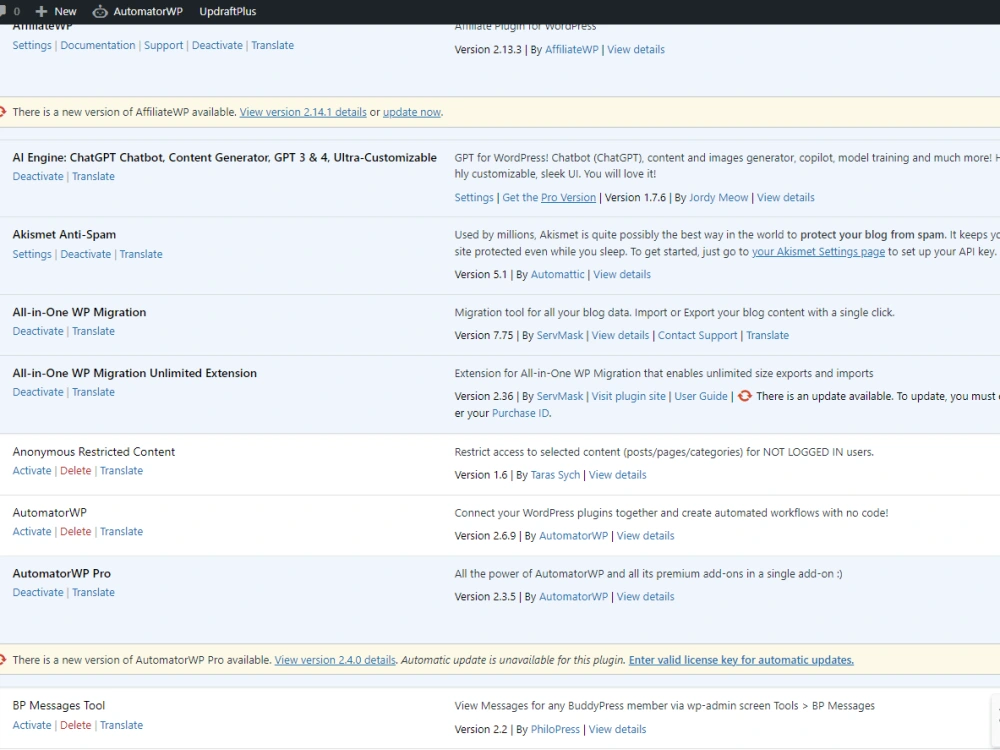Click Translate under AffiliateWP
The image size is (1000, 750).
coord(272,45)
